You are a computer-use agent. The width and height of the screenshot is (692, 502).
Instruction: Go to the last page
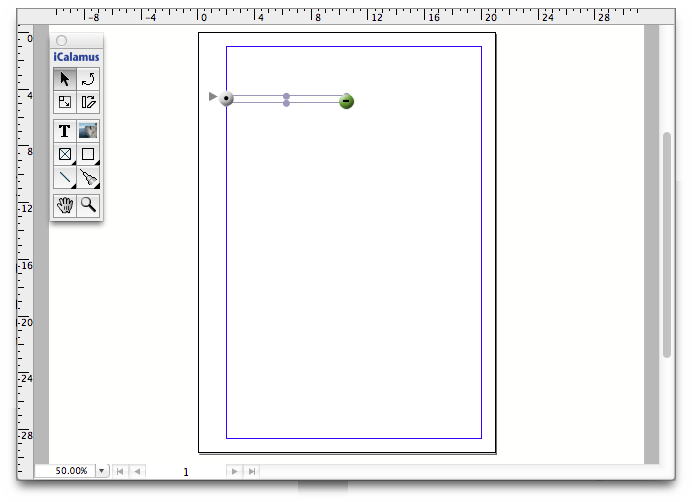point(252,471)
